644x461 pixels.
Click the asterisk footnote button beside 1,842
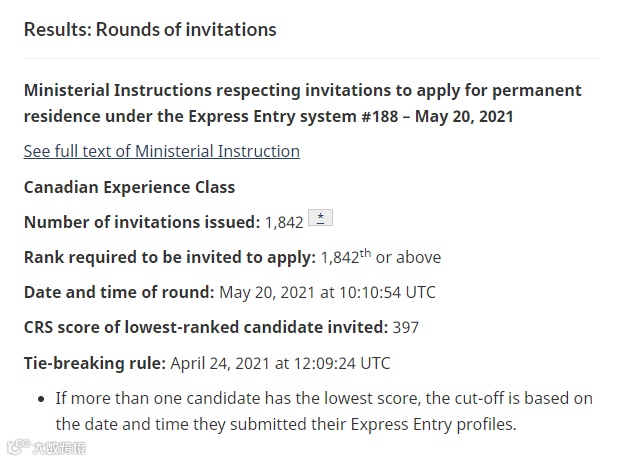click(x=321, y=219)
